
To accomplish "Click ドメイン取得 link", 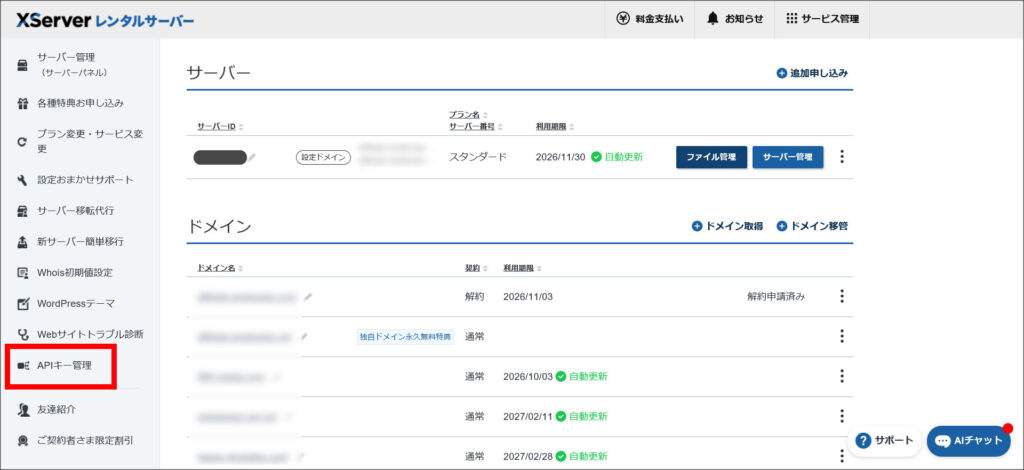I will [x=727, y=227].
